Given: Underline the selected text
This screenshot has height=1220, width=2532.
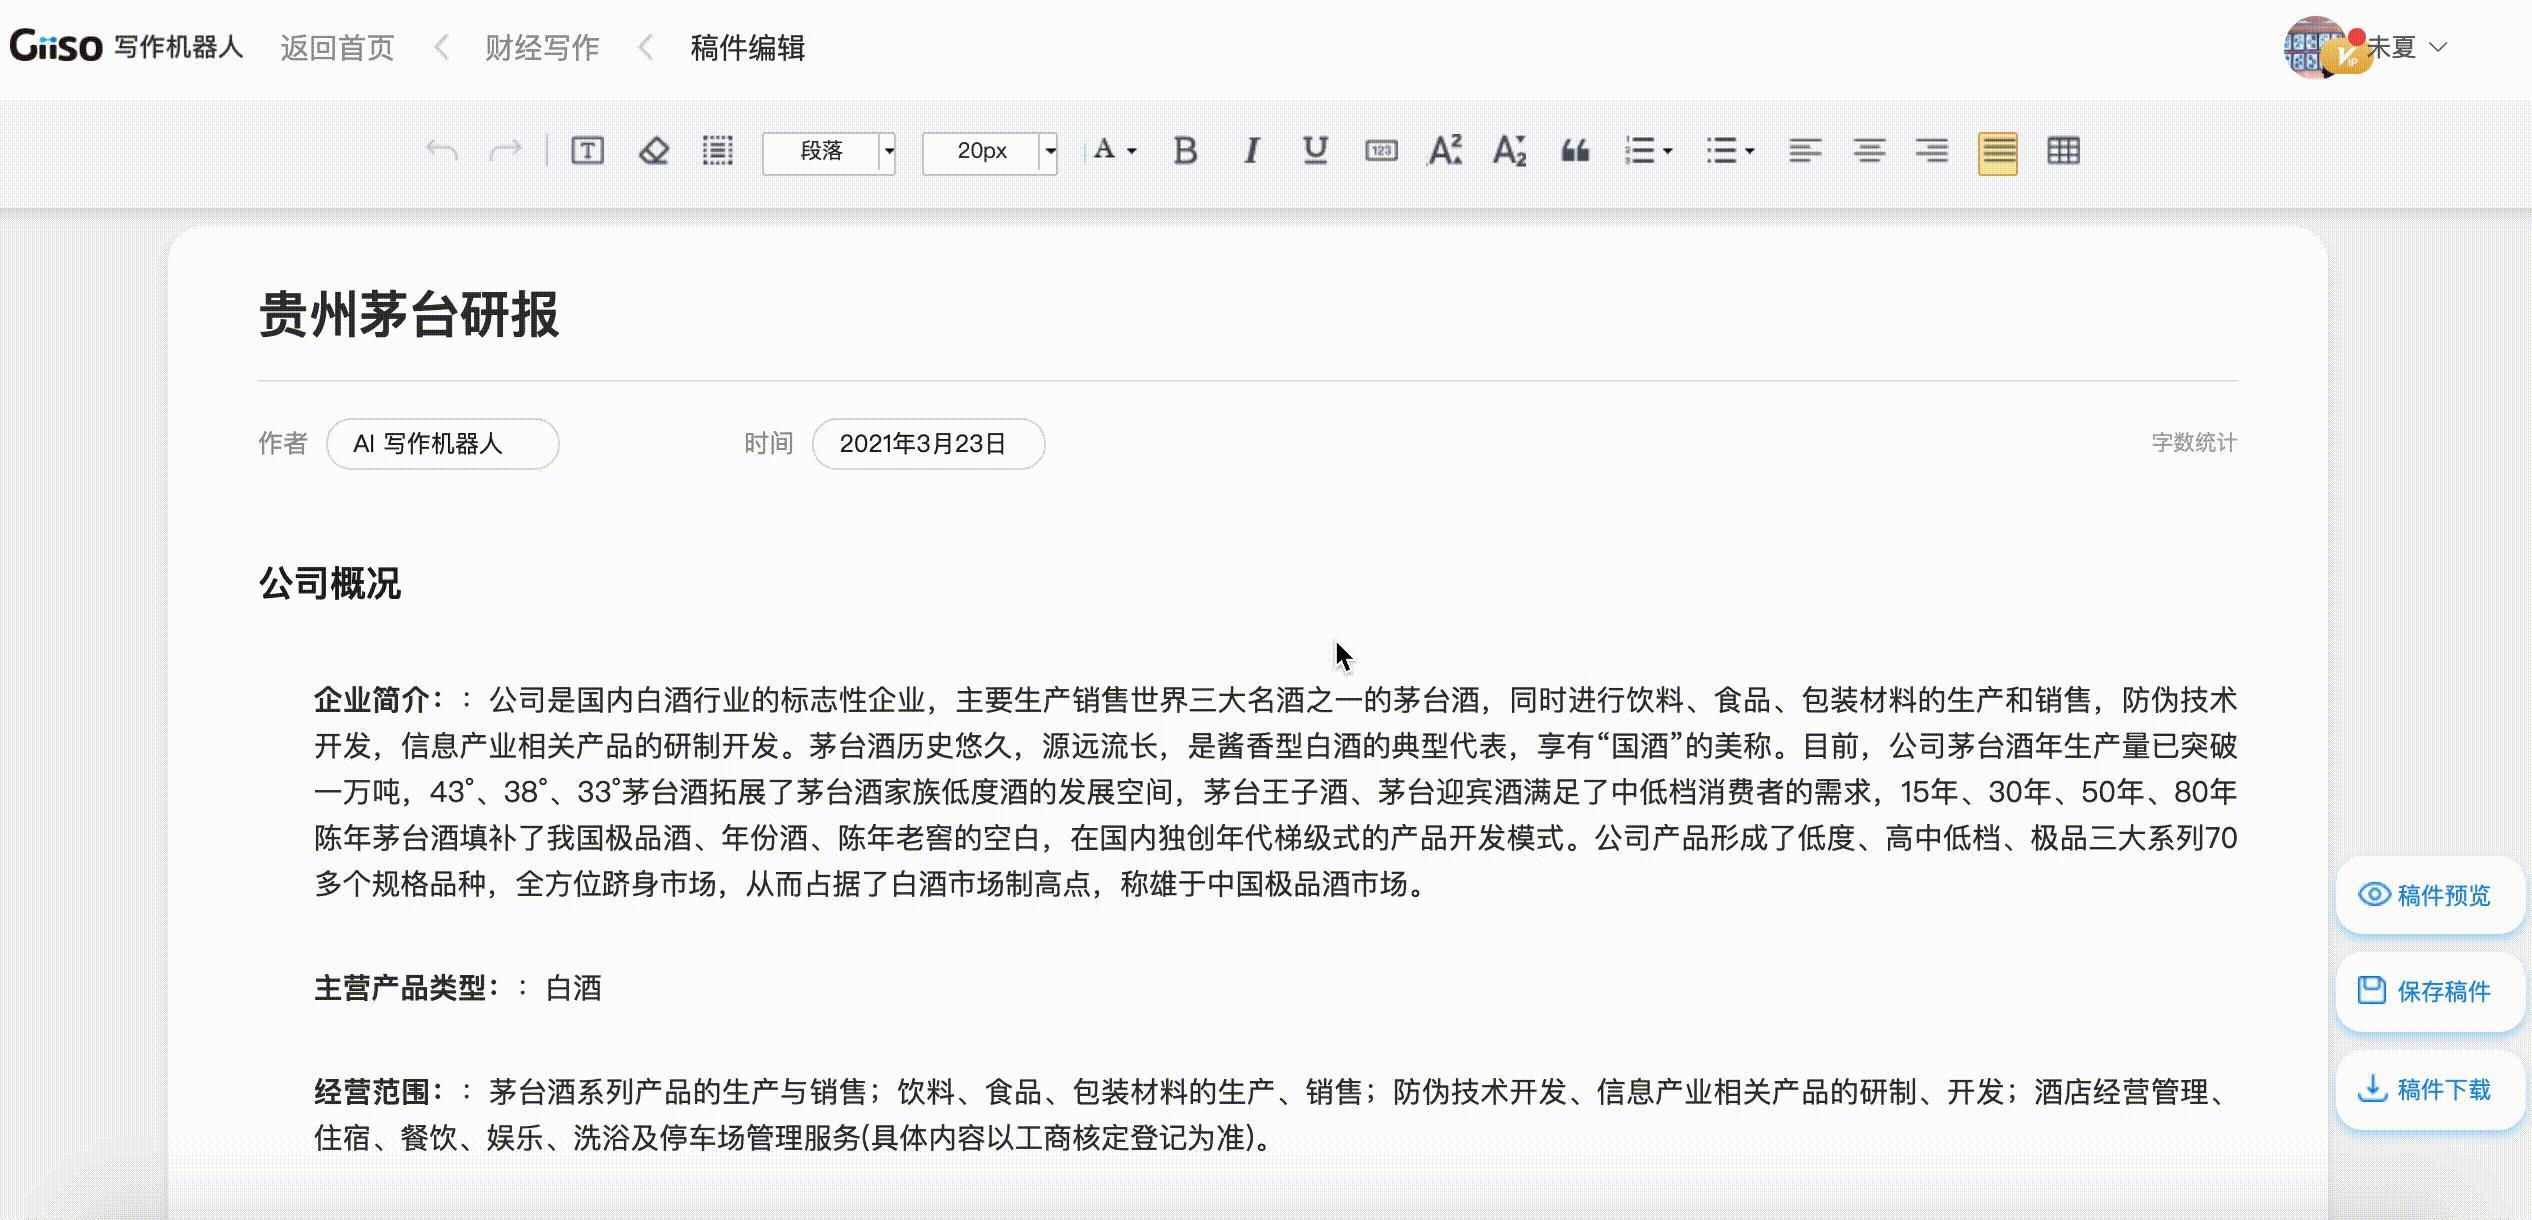Looking at the screenshot, I should coord(1314,152).
